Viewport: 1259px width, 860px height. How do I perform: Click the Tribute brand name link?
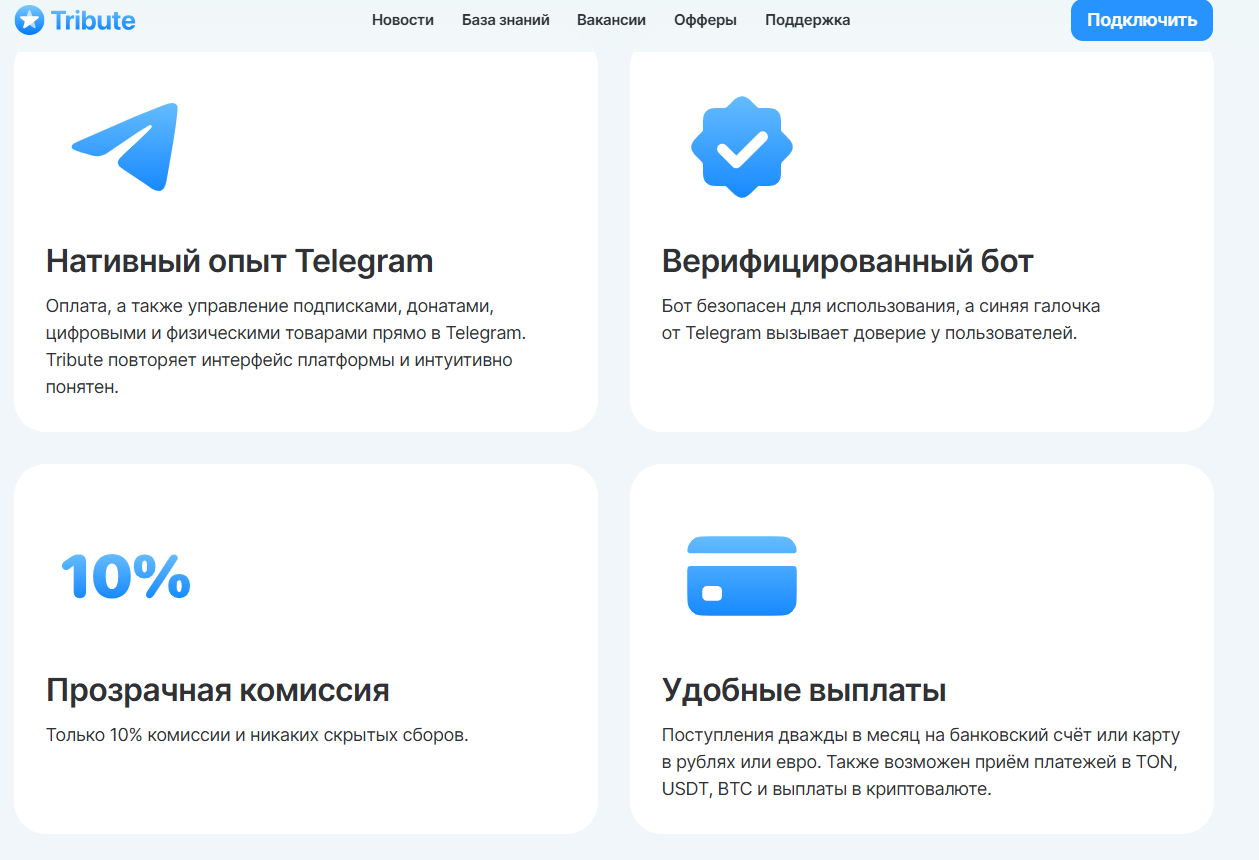[x=93, y=20]
